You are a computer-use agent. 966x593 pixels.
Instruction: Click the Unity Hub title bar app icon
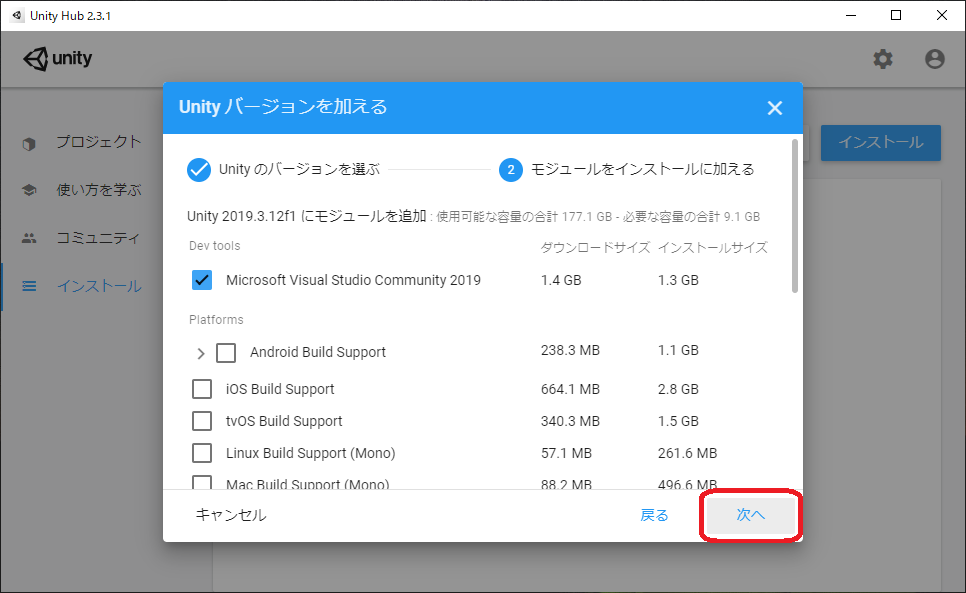(17, 15)
